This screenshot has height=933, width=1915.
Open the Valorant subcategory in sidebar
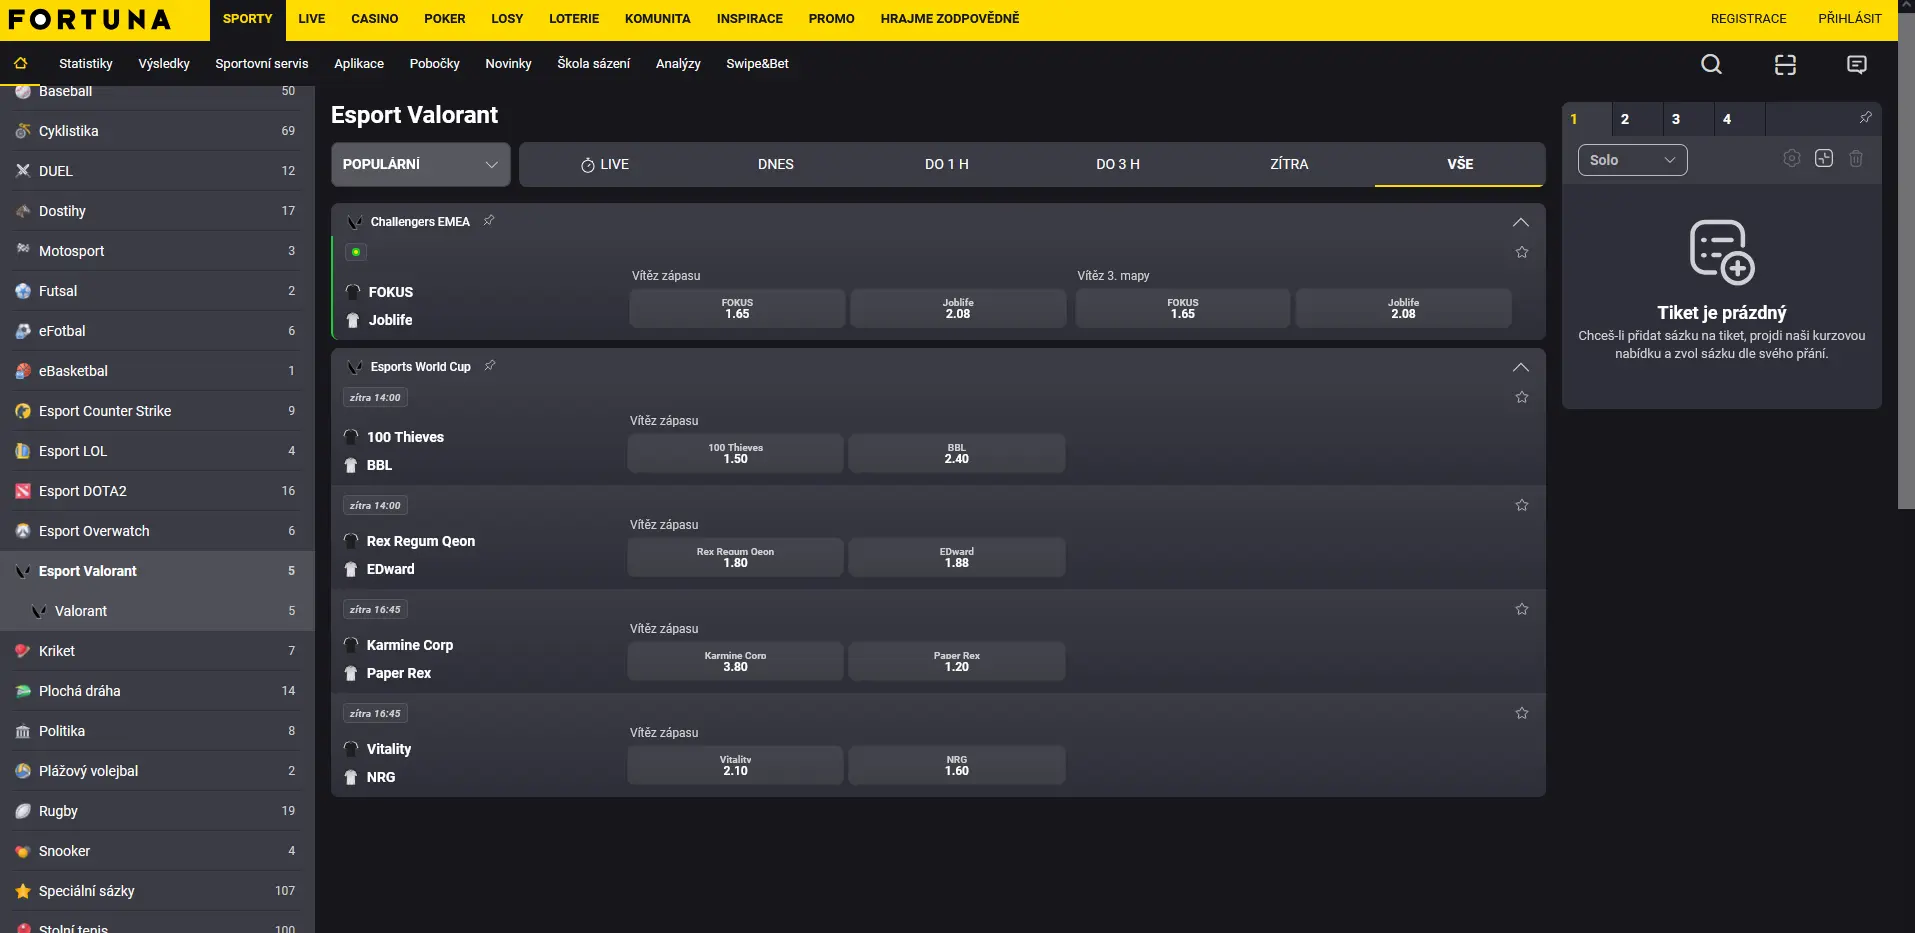157,611
